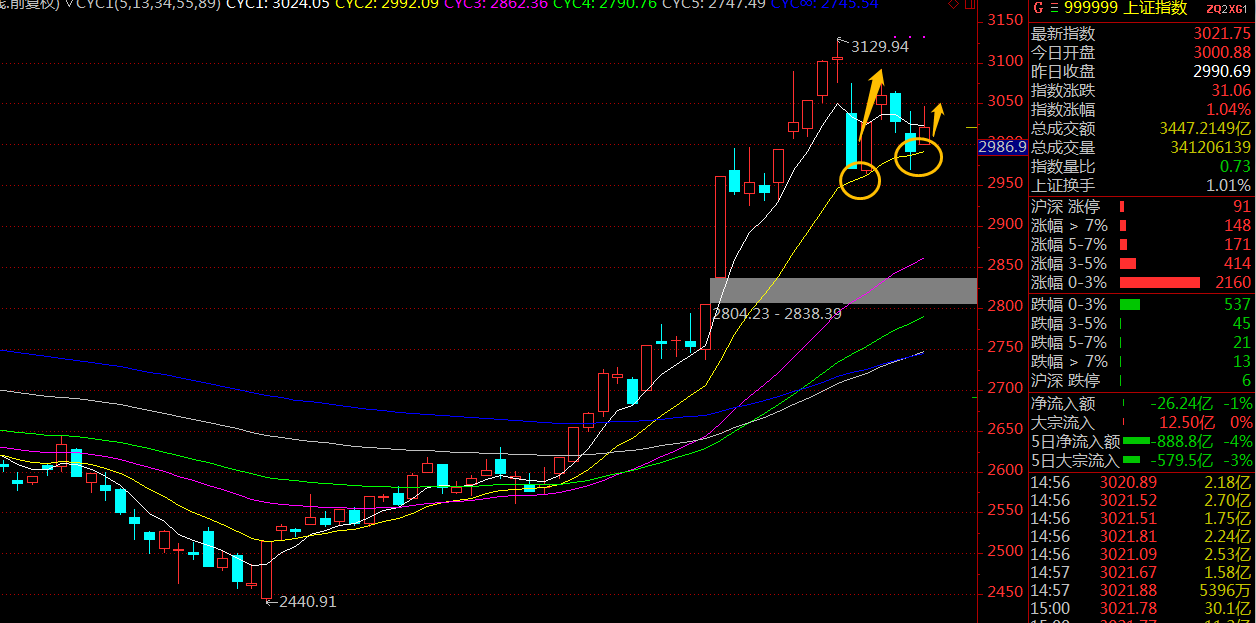The width and height of the screenshot is (1256, 623).
Task: Click the small orange arrow on the right
Action: click(937, 119)
